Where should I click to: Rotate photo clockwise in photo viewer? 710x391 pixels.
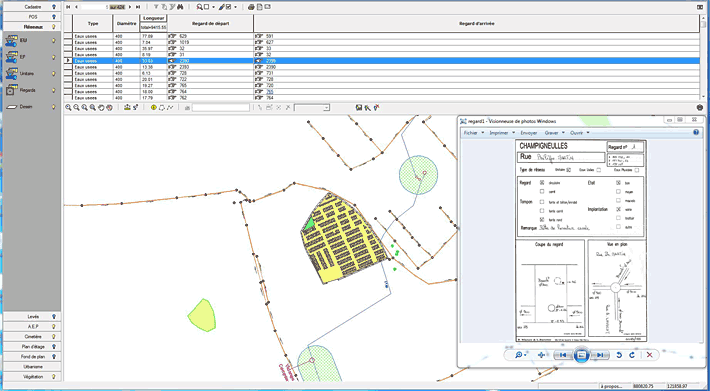tap(632, 355)
